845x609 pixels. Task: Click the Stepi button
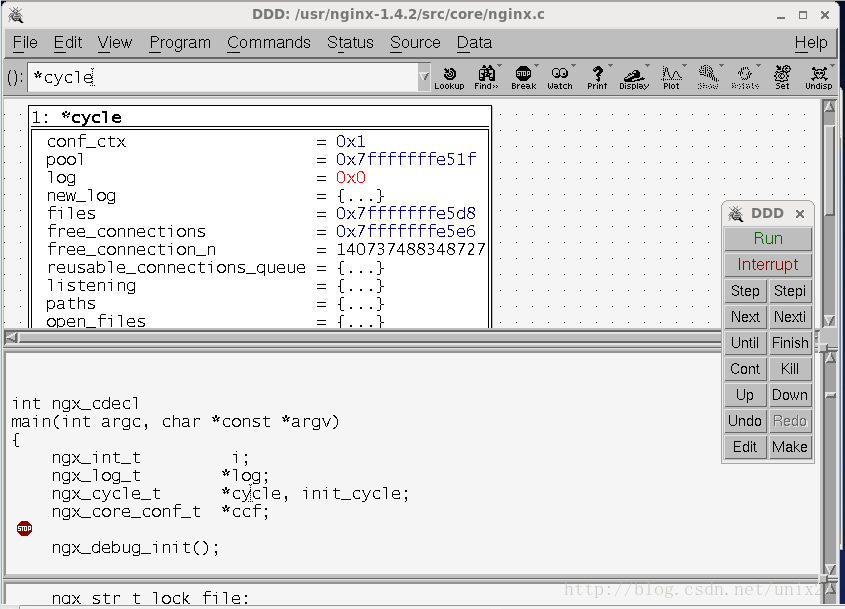click(x=790, y=291)
